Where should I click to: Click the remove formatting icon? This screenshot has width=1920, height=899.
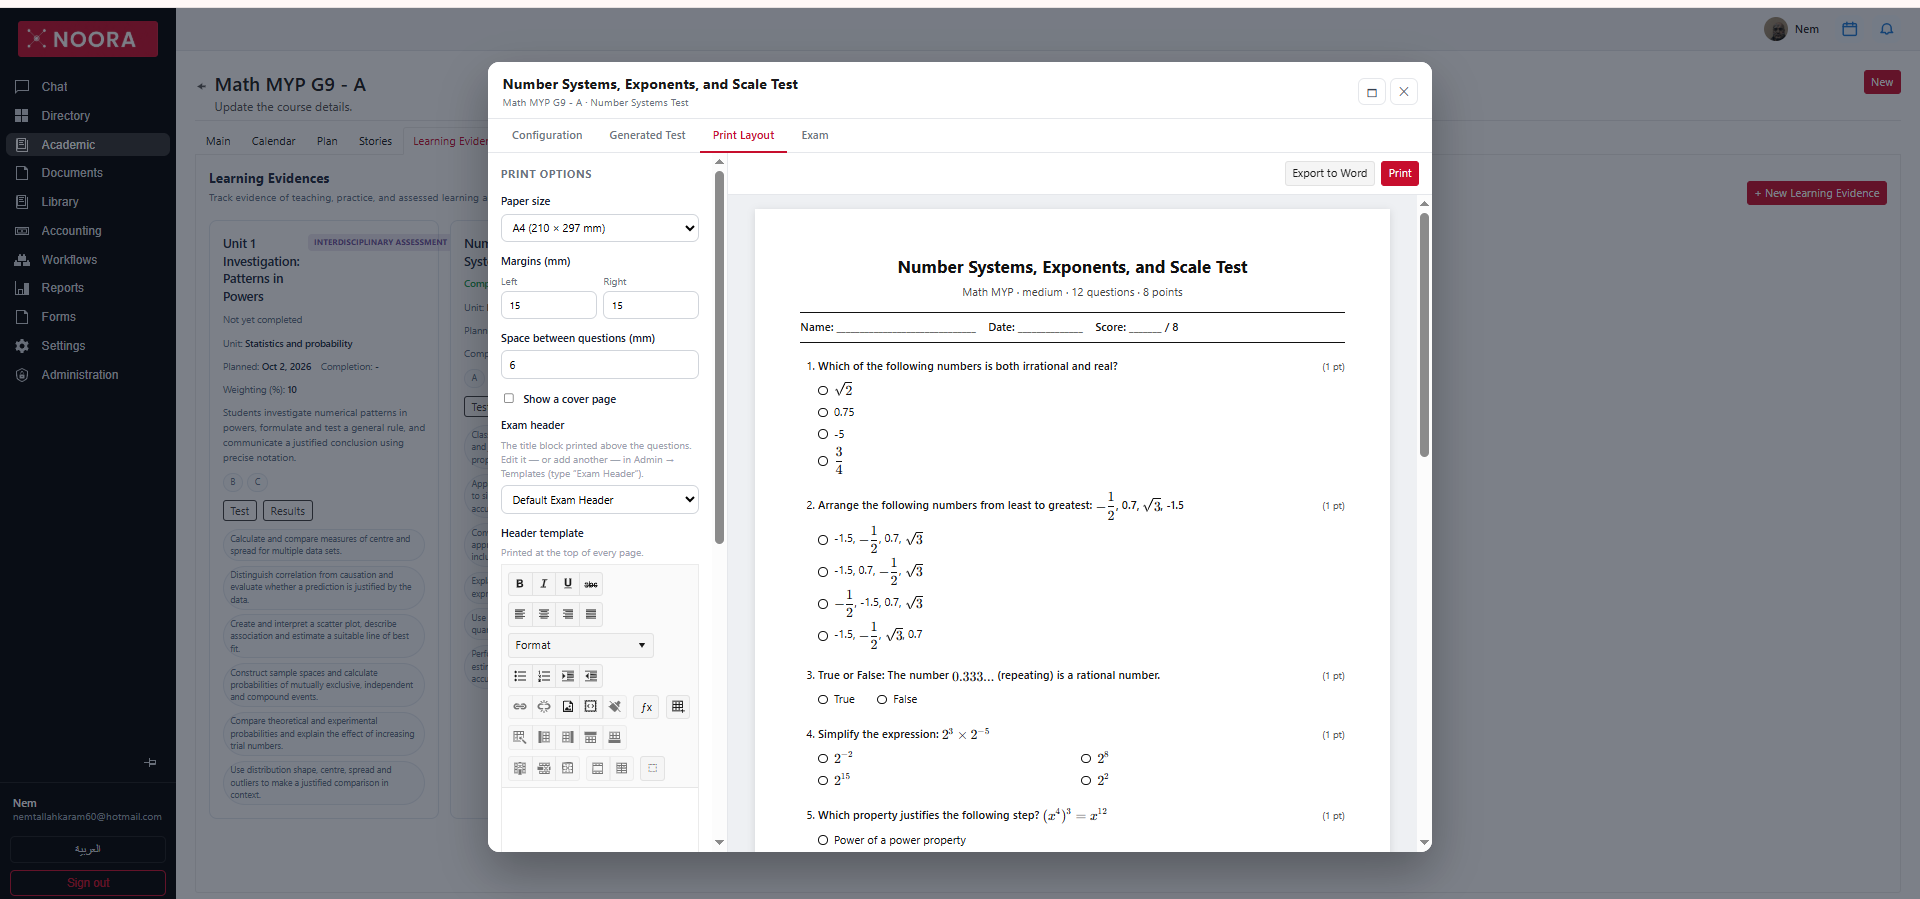[x=615, y=707]
